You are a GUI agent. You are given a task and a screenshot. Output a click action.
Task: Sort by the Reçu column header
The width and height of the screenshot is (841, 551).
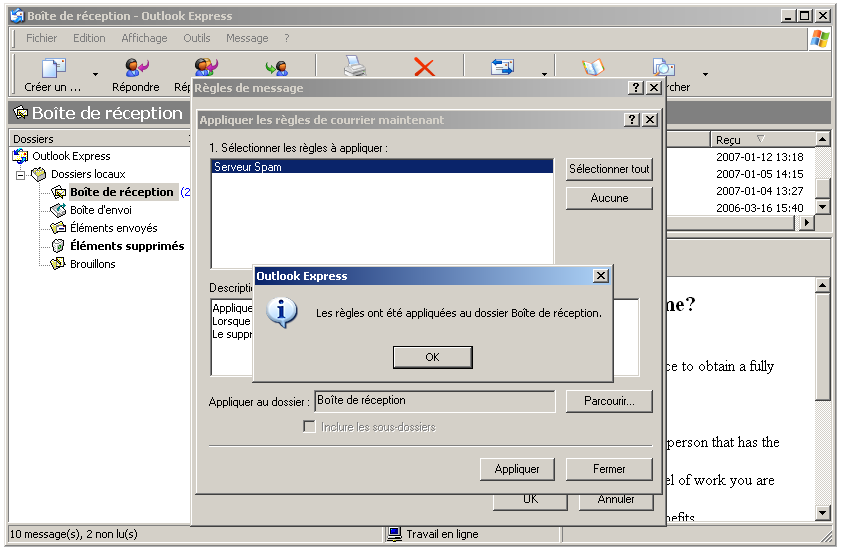coord(762,139)
